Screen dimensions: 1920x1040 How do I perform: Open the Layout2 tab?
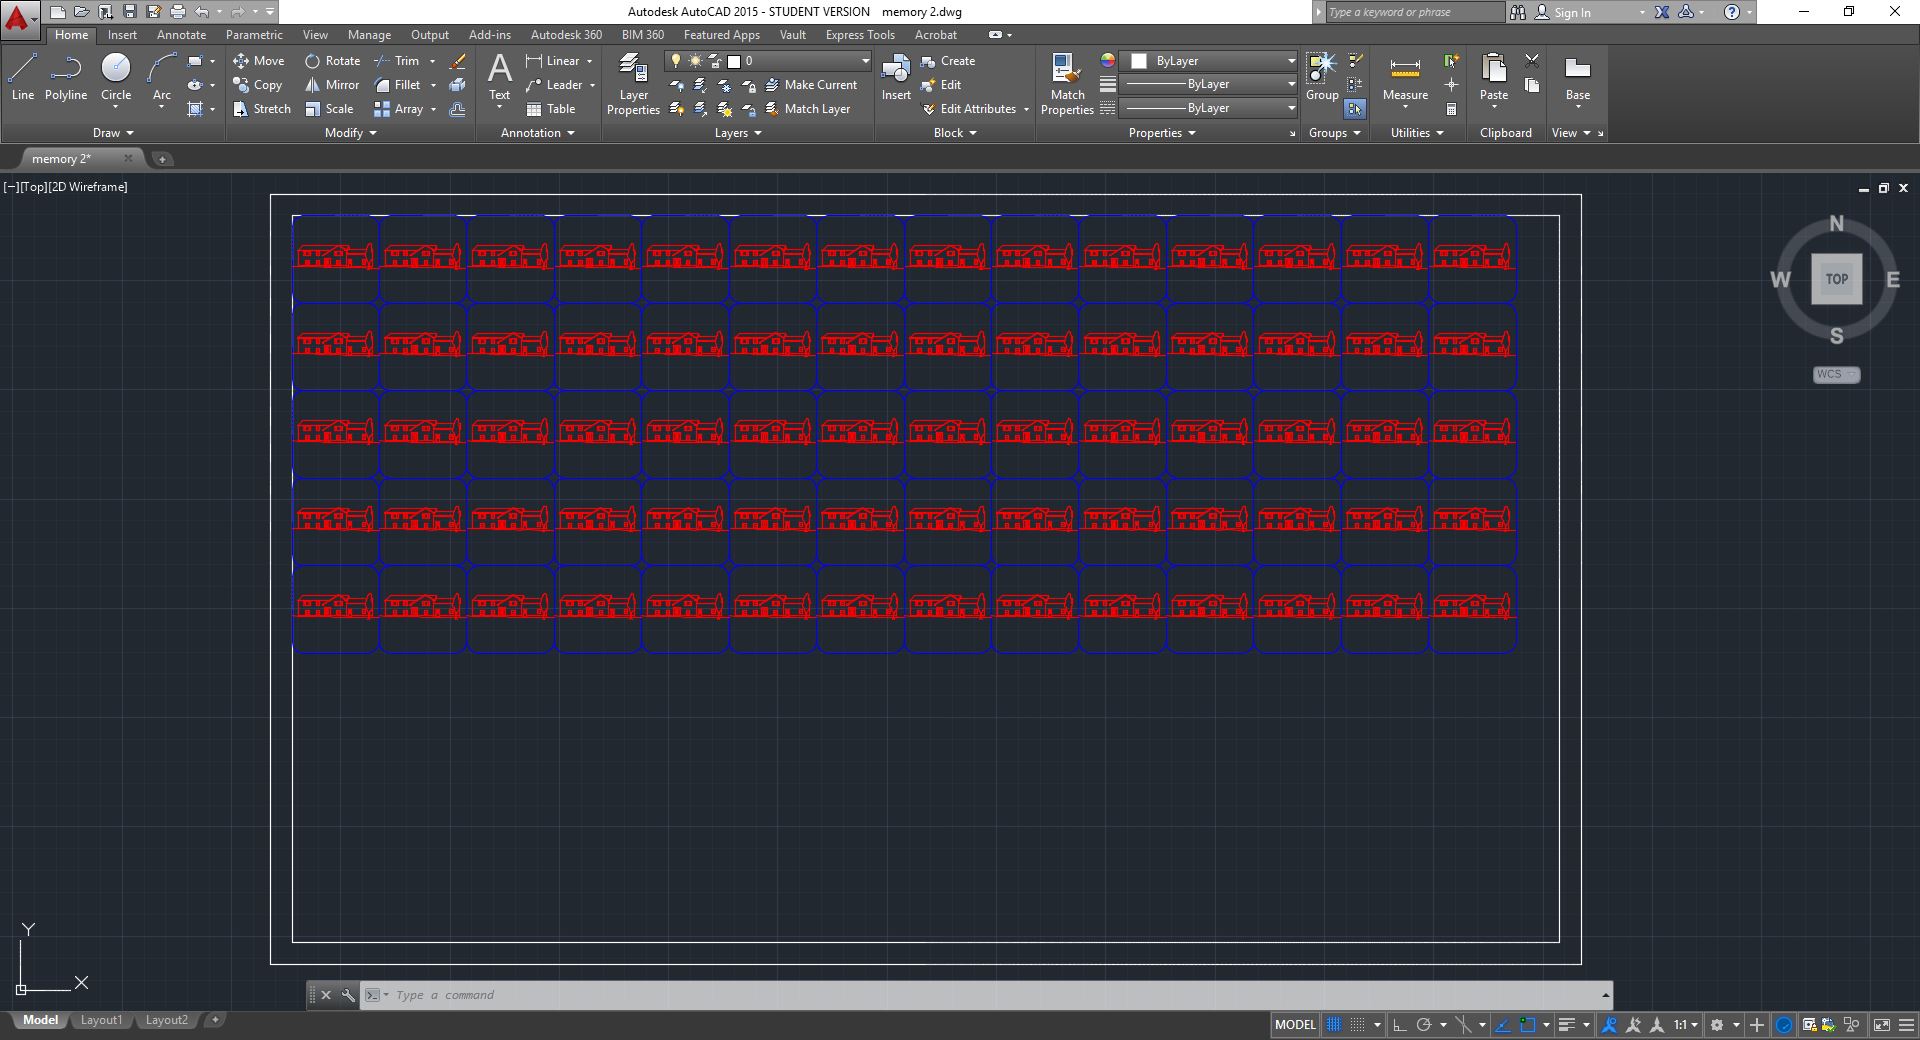coord(166,1020)
